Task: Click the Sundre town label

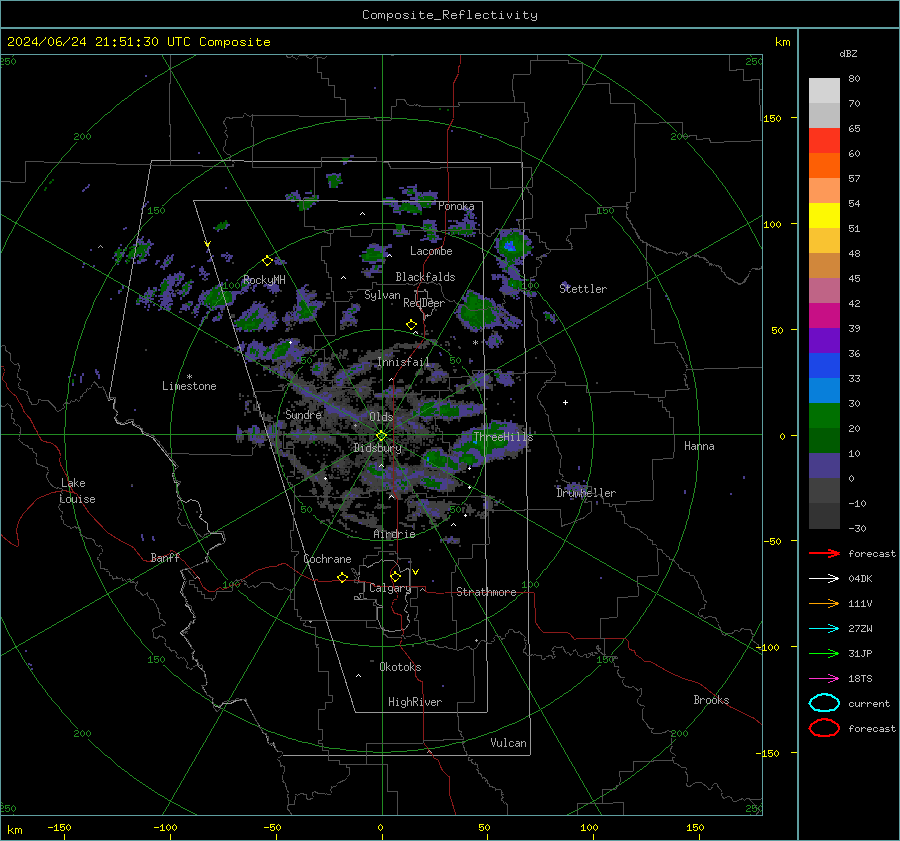Action: pyautogui.click(x=303, y=415)
